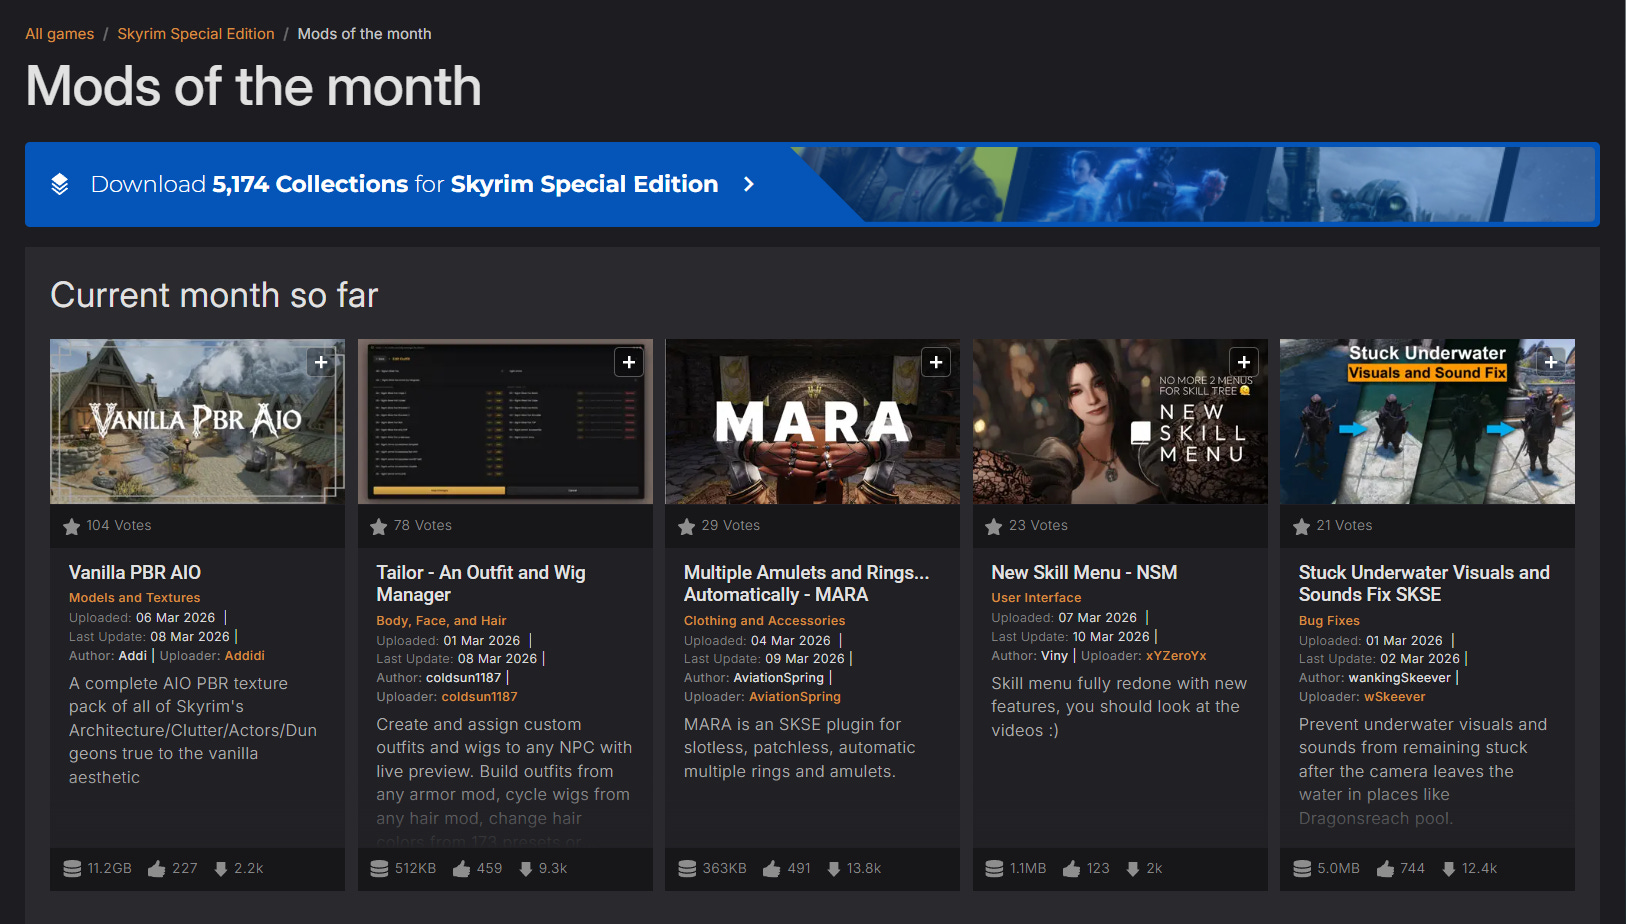The width and height of the screenshot is (1626, 924).
Task: Click file size icon beside 512KB
Action: 379,869
